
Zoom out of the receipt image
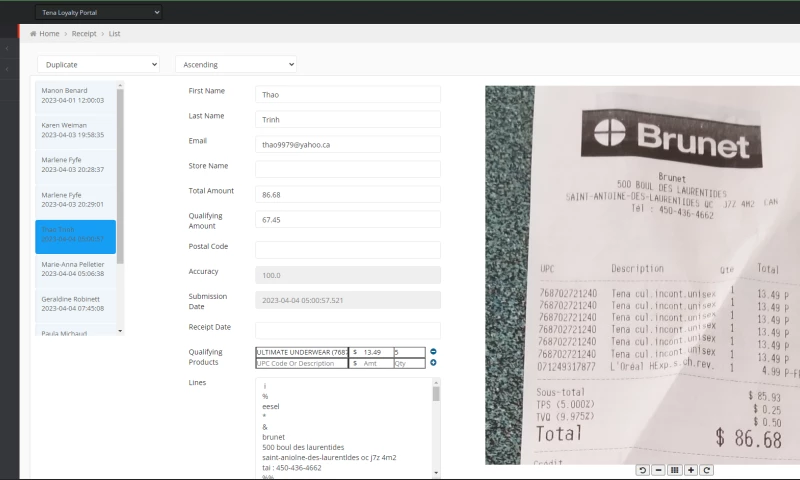[659, 470]
